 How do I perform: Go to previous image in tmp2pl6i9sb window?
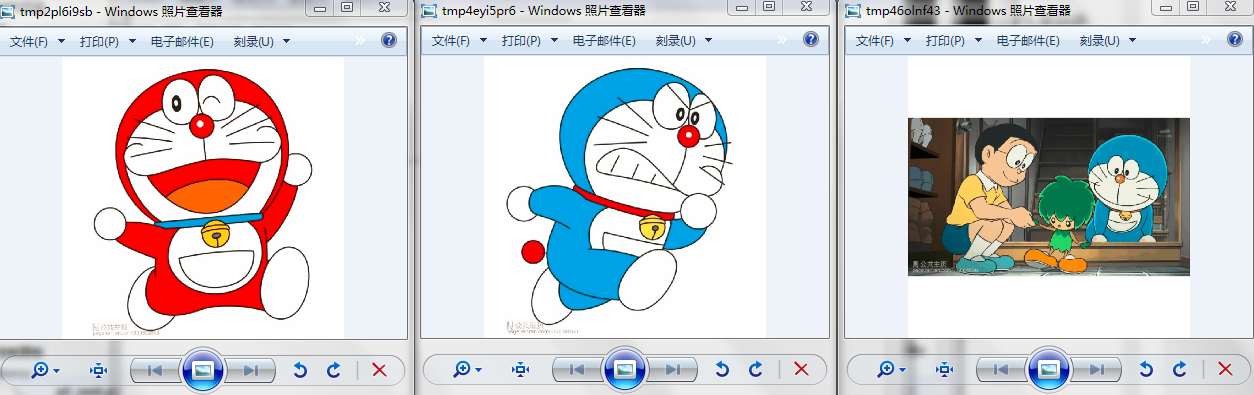coord(155,370)
